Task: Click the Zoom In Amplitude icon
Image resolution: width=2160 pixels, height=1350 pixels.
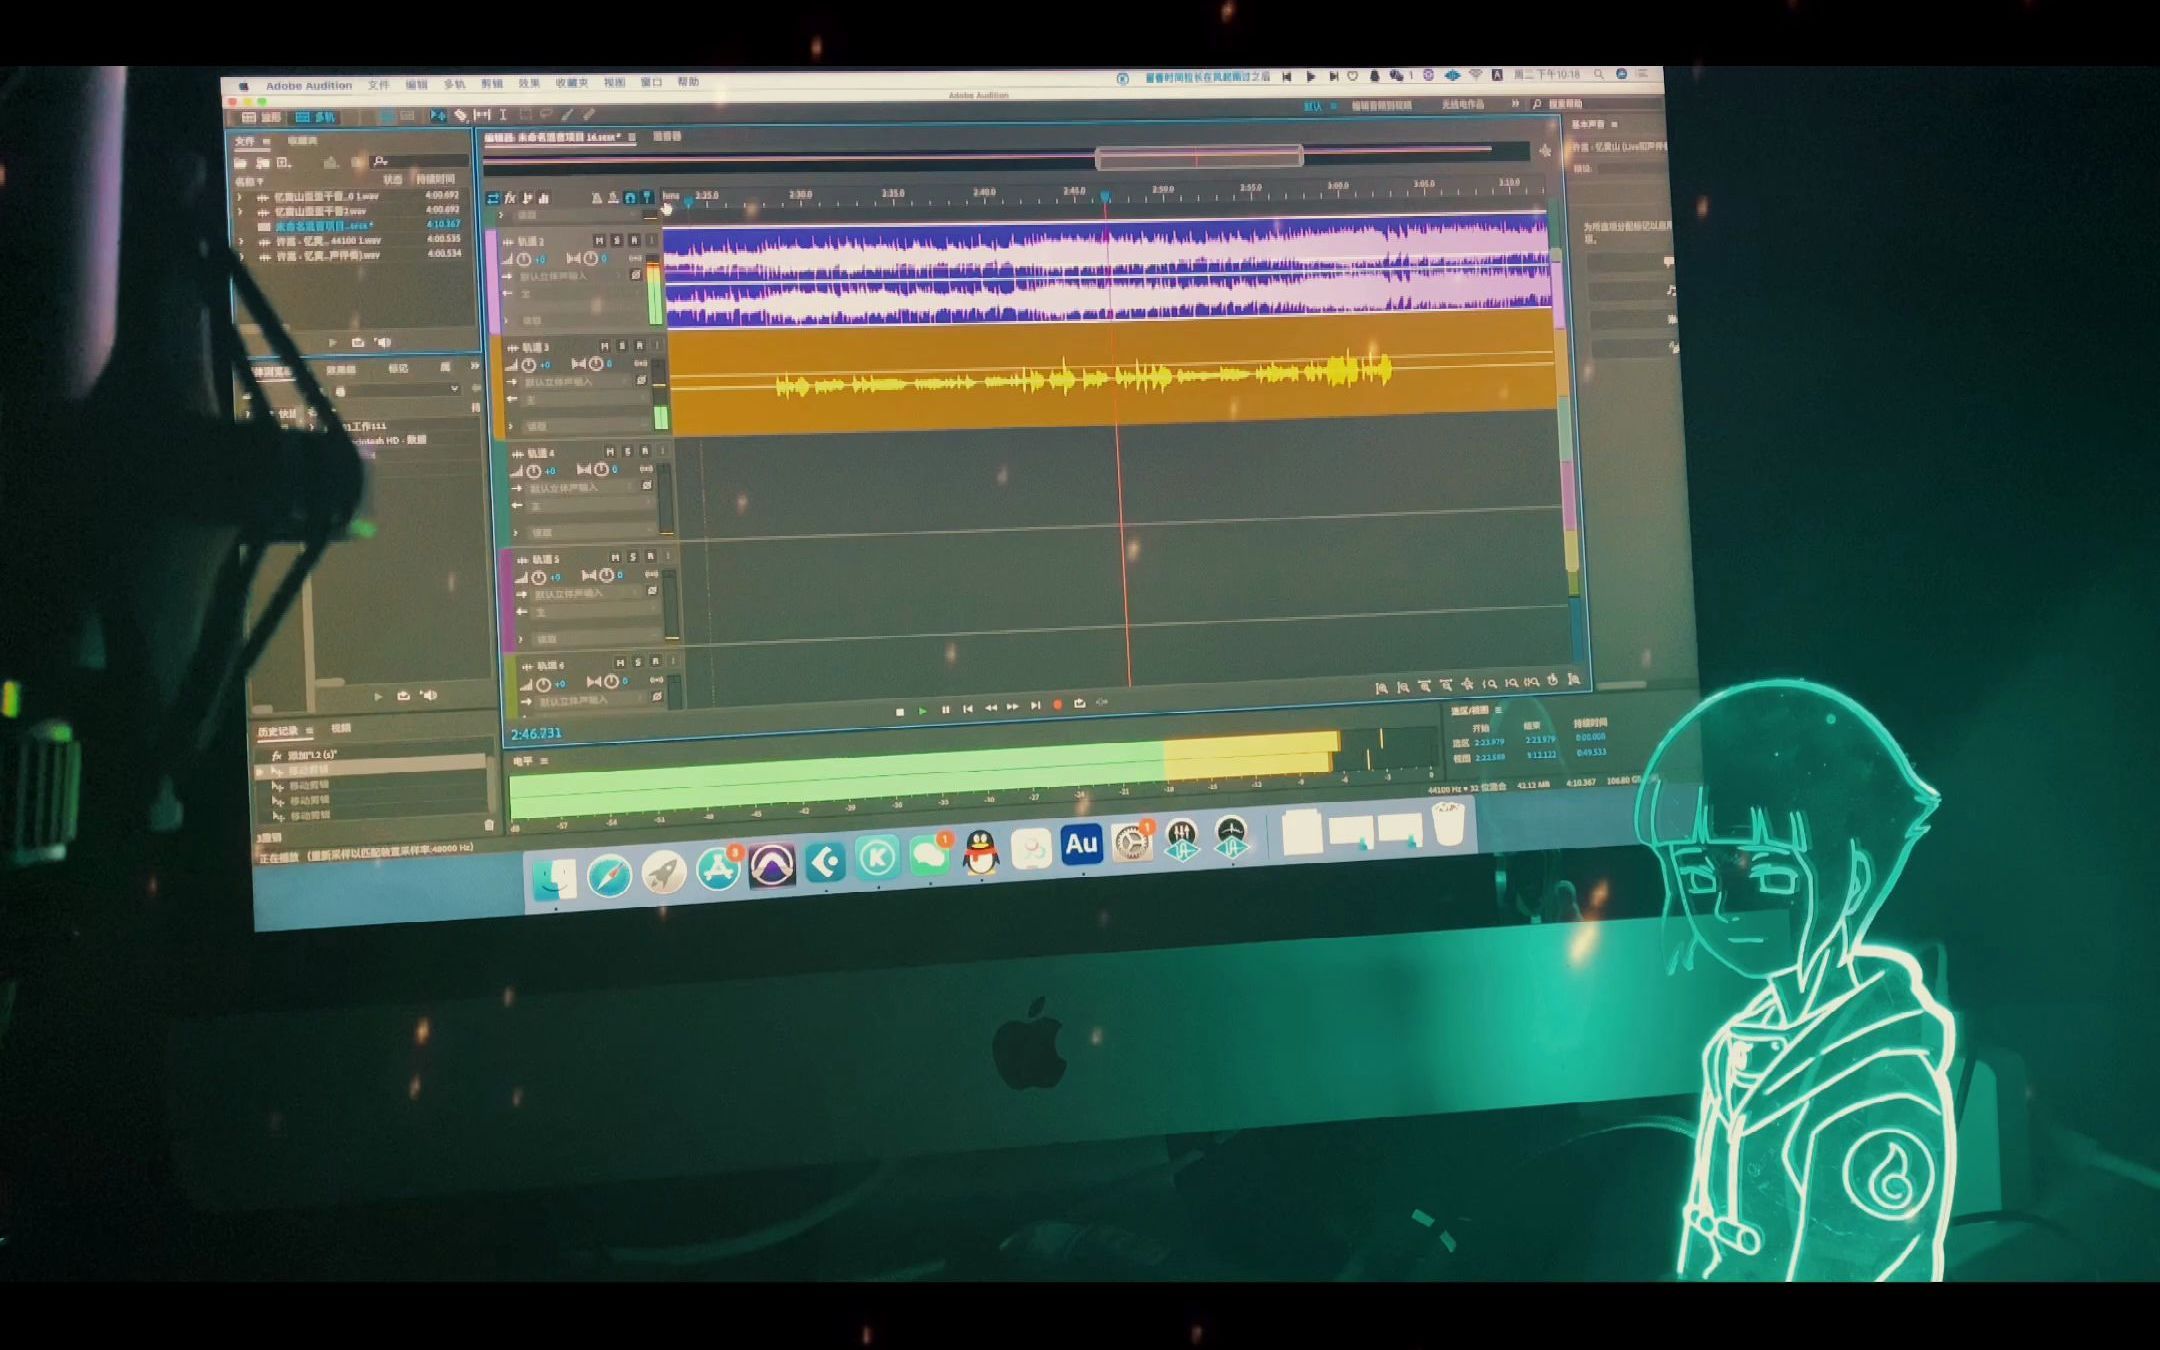Action: tap(1382, 688)
